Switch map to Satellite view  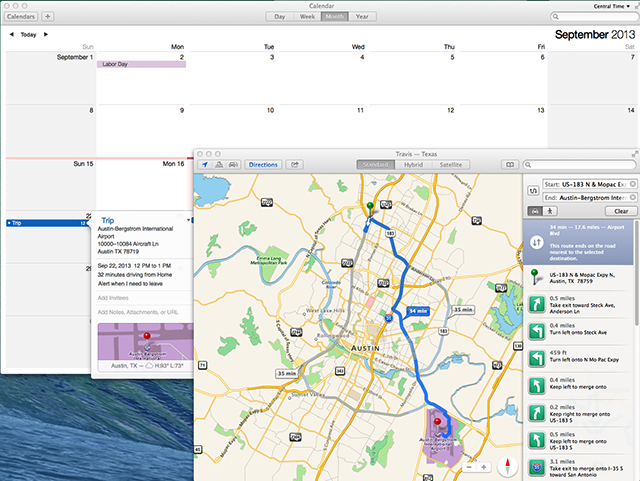pyautogui.click(x=451, y=165)
